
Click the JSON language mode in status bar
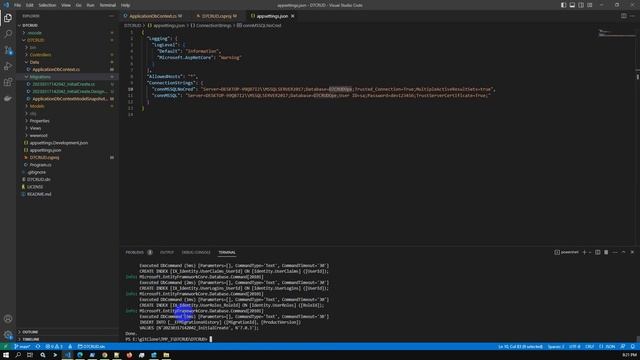point(608,347)
